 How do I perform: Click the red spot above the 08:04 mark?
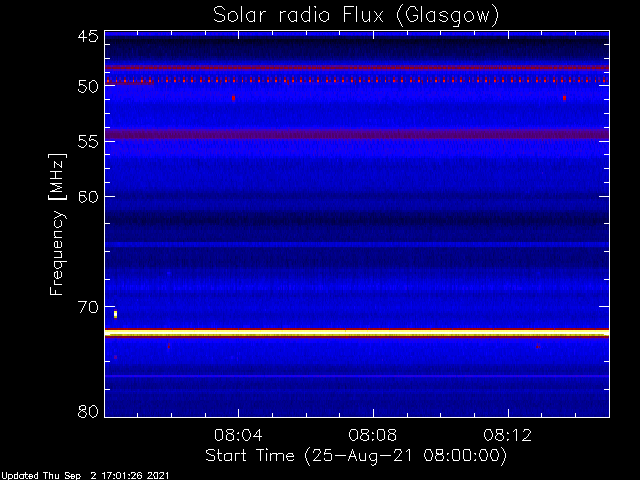(233, 98)
